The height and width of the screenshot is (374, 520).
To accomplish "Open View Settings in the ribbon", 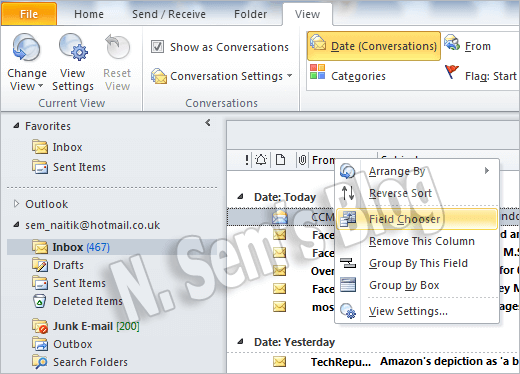I will coord(73,63).
